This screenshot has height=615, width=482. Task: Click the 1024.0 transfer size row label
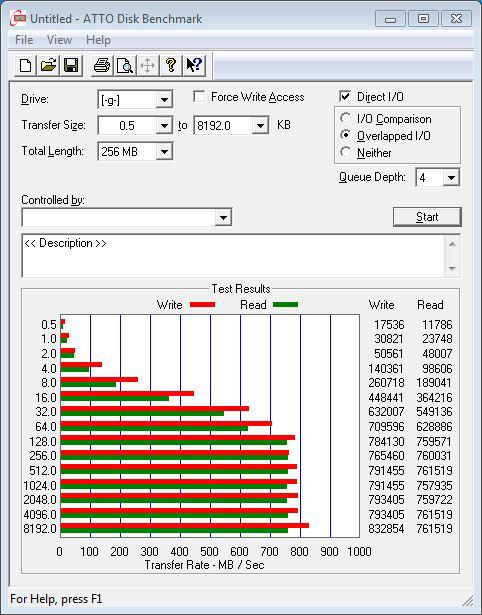pyautogui.click(x=40, y=486)
